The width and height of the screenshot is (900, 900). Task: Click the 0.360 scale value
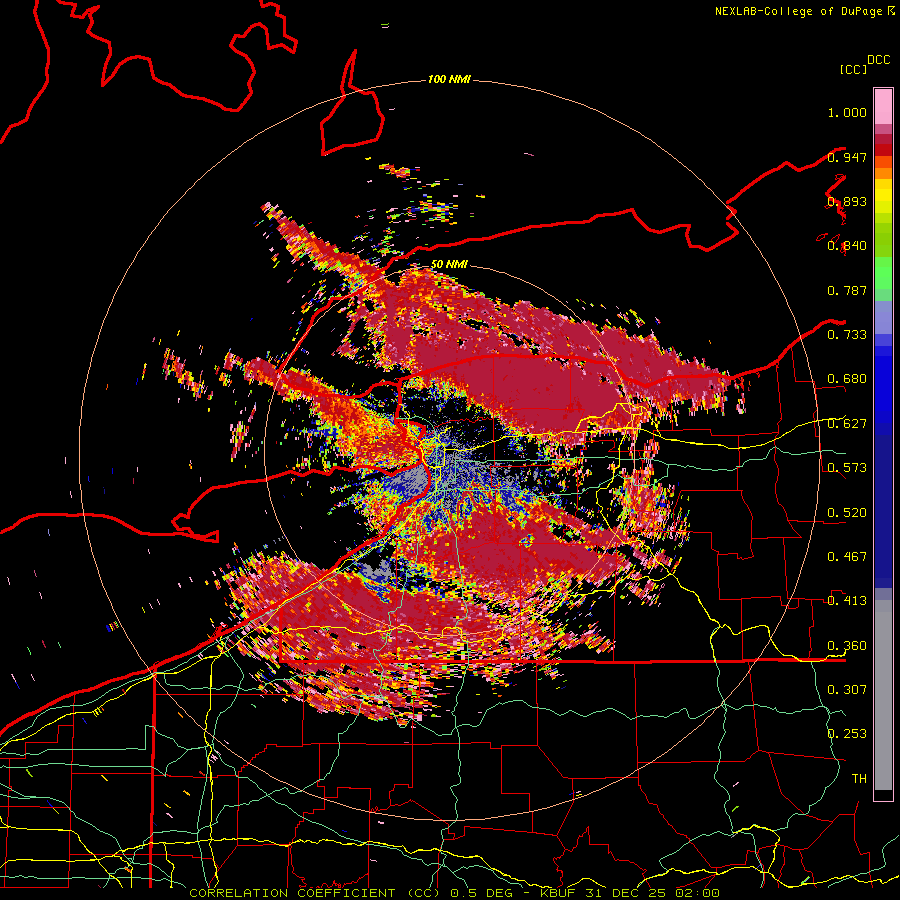point(847,646)
